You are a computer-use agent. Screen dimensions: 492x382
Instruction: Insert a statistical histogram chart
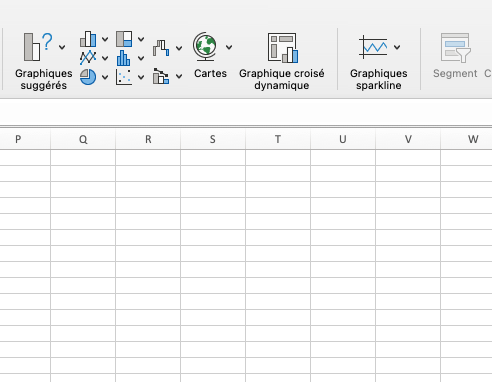[x=124, y=58]
